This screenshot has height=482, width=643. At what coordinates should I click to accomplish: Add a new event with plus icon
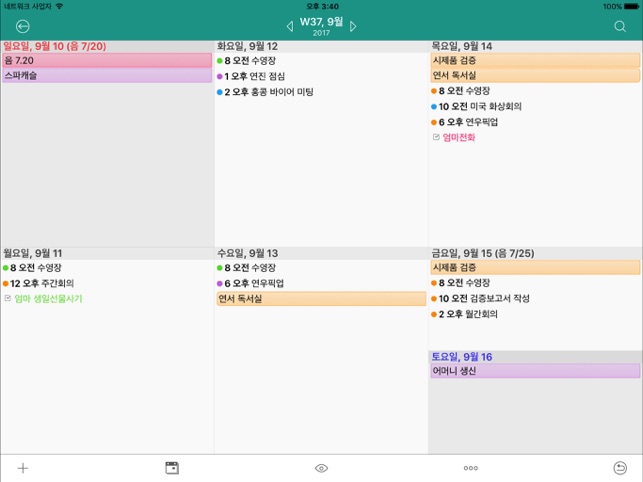pyautogui.click(x=23, y=468)
